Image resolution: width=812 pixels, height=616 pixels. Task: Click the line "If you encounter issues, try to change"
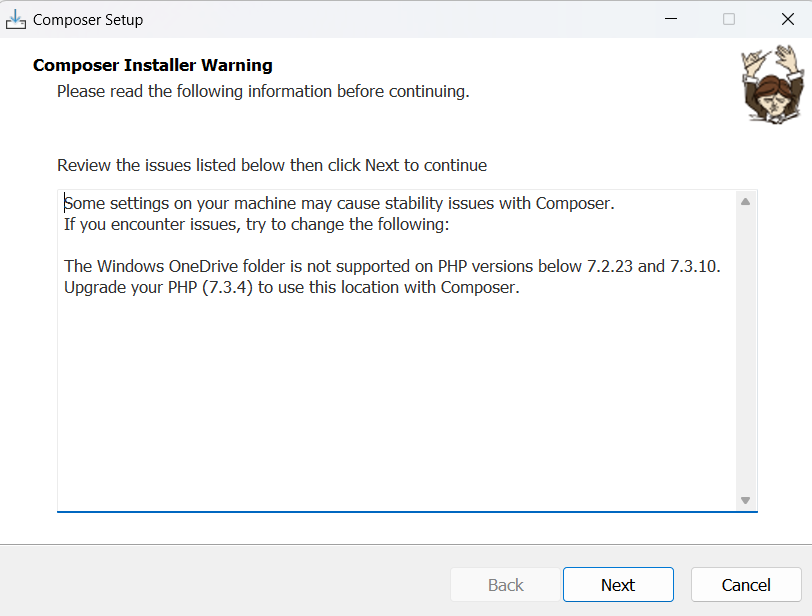tap(256, 225)
